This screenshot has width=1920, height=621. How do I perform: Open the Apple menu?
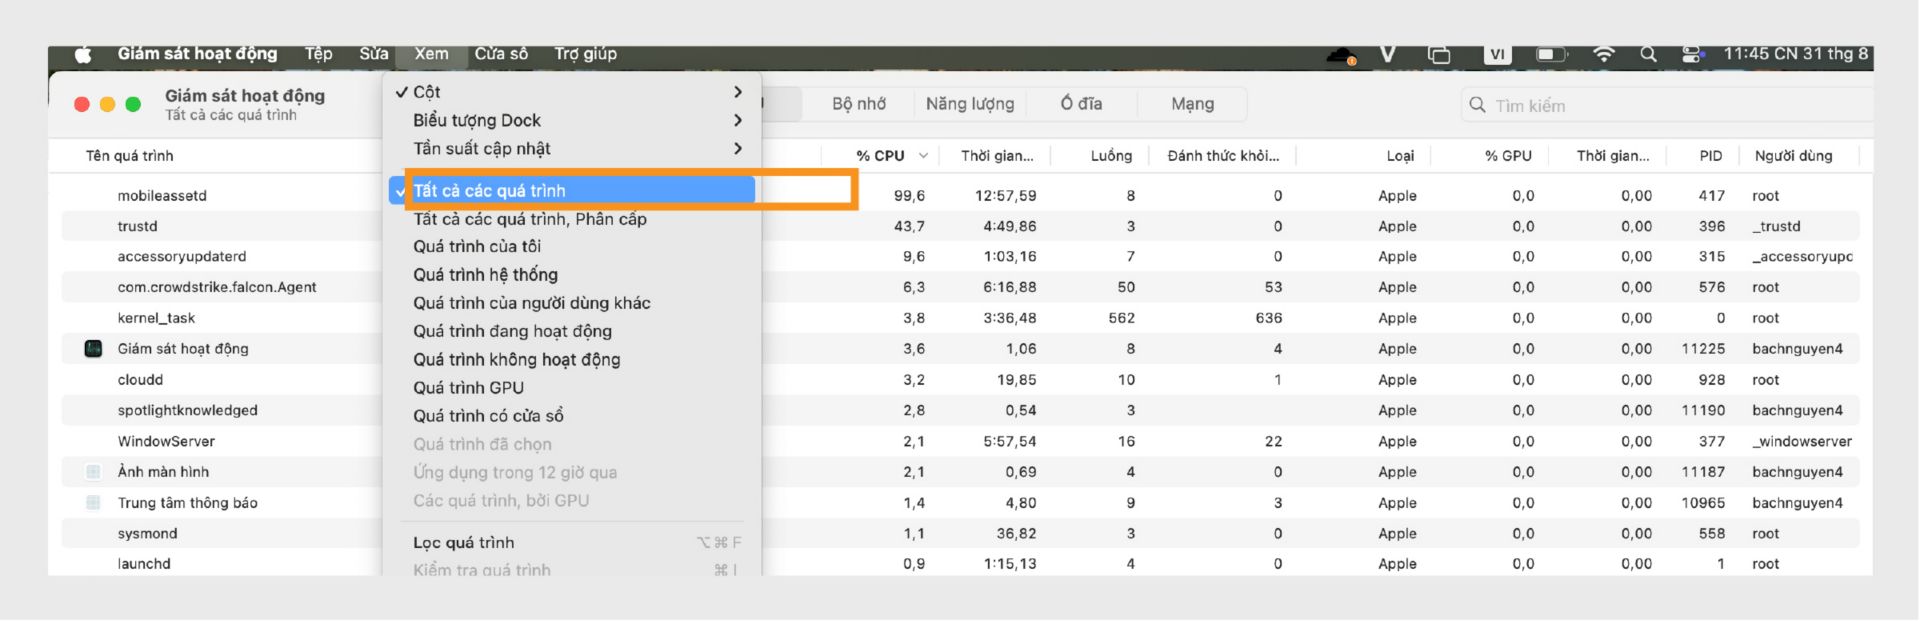pyautogui.click(x=83, y=55)
